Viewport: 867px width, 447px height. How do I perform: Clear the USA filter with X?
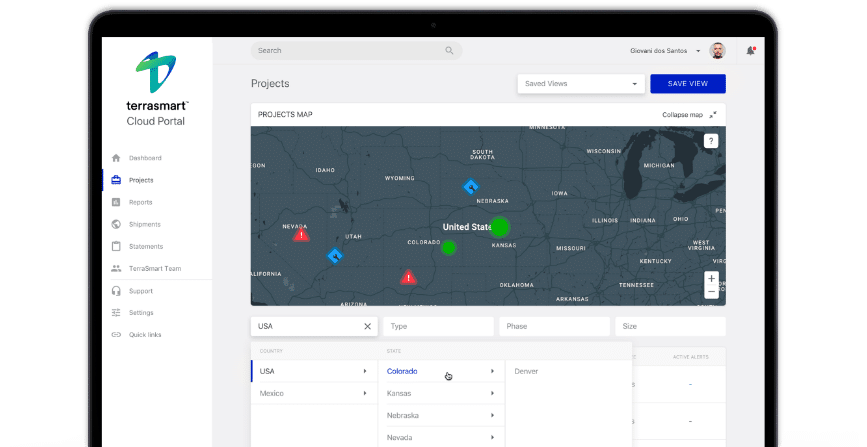(367, 326)
